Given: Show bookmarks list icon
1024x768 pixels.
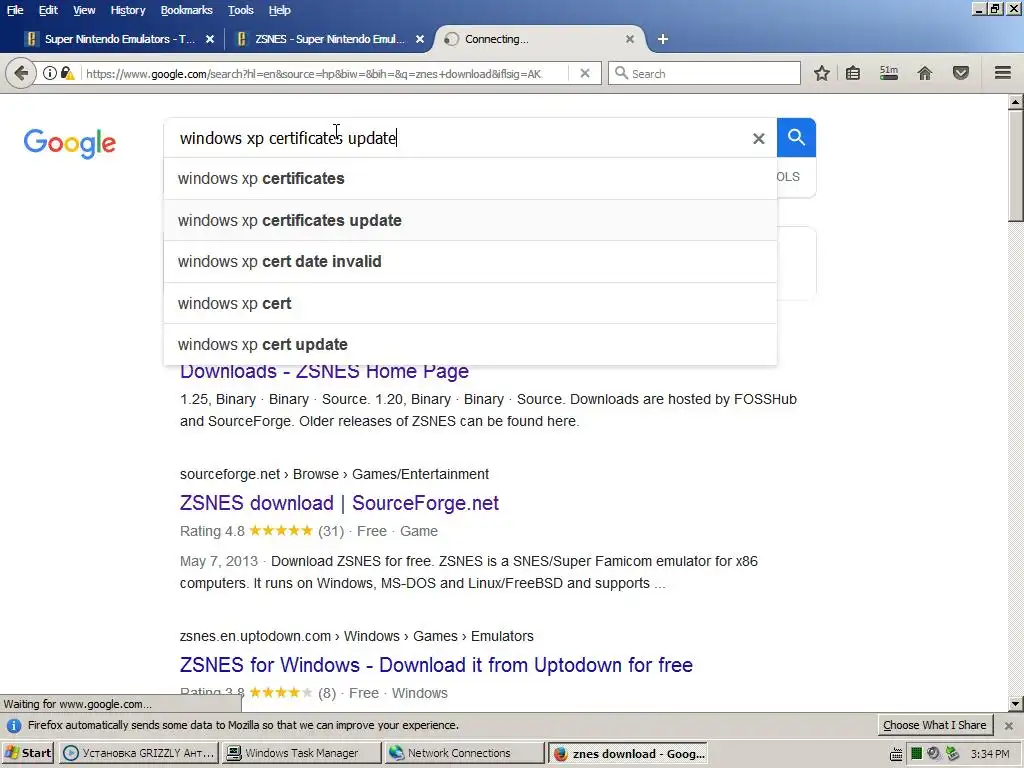Looking at the screenshot, I should click(853, 73).
